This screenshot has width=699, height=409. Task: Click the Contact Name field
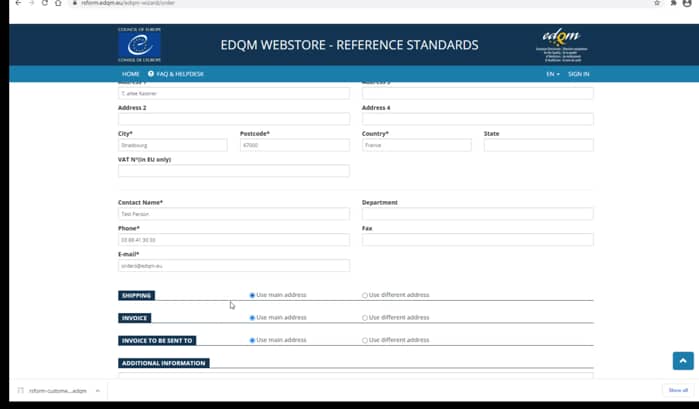click(234, 214)
